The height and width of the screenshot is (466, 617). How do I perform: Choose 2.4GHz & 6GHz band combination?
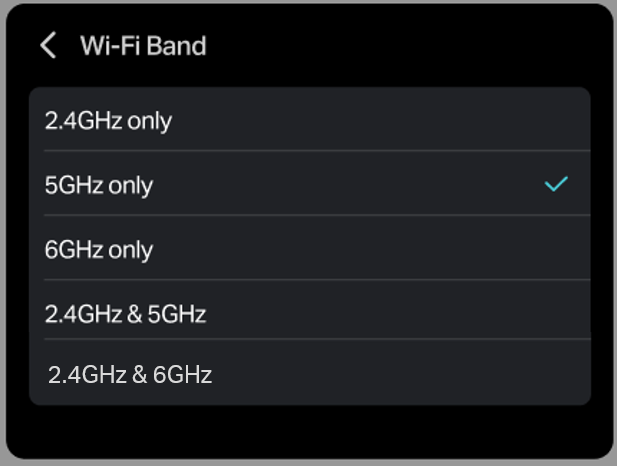(x=130, y=375)
